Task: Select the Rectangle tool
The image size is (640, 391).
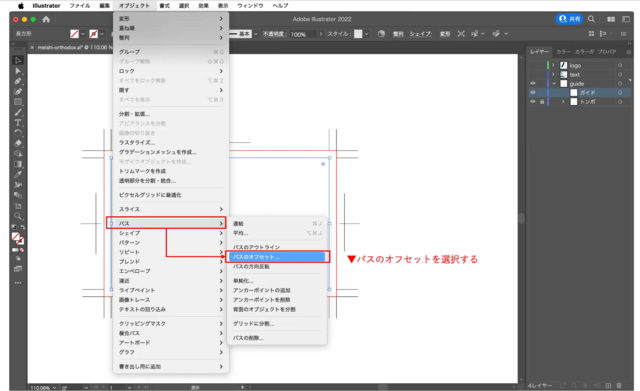Action: click(x=18, y=102)
